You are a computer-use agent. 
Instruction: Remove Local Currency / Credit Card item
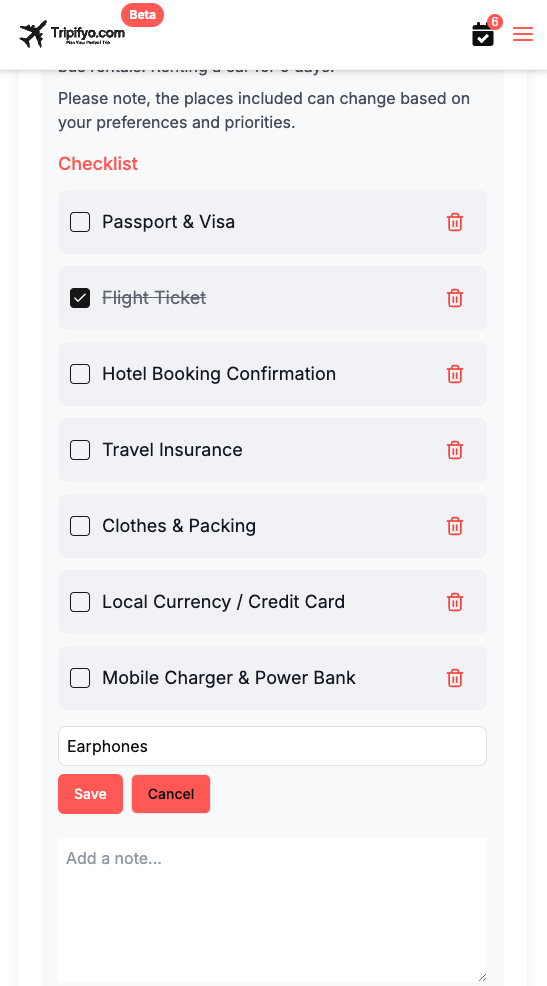pyautogui.click(x=455, y=602)
